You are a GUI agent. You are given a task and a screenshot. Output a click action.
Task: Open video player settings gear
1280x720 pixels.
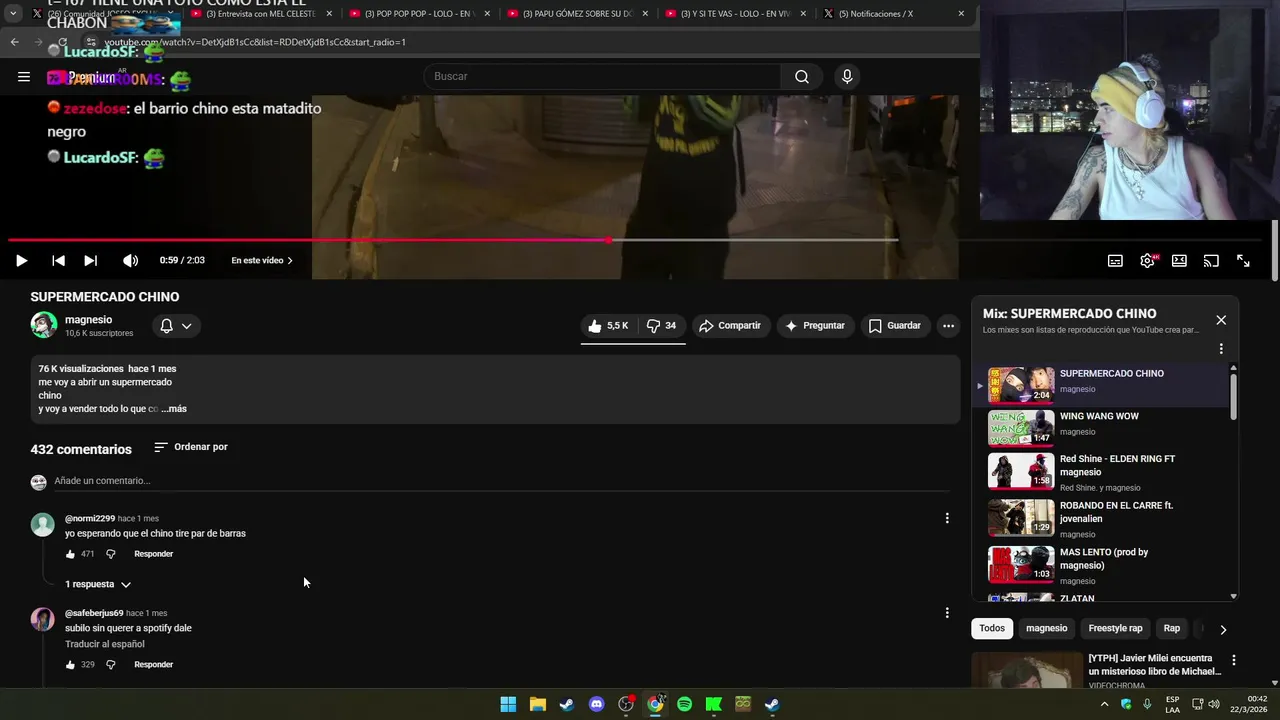(x=1147, y=260)
